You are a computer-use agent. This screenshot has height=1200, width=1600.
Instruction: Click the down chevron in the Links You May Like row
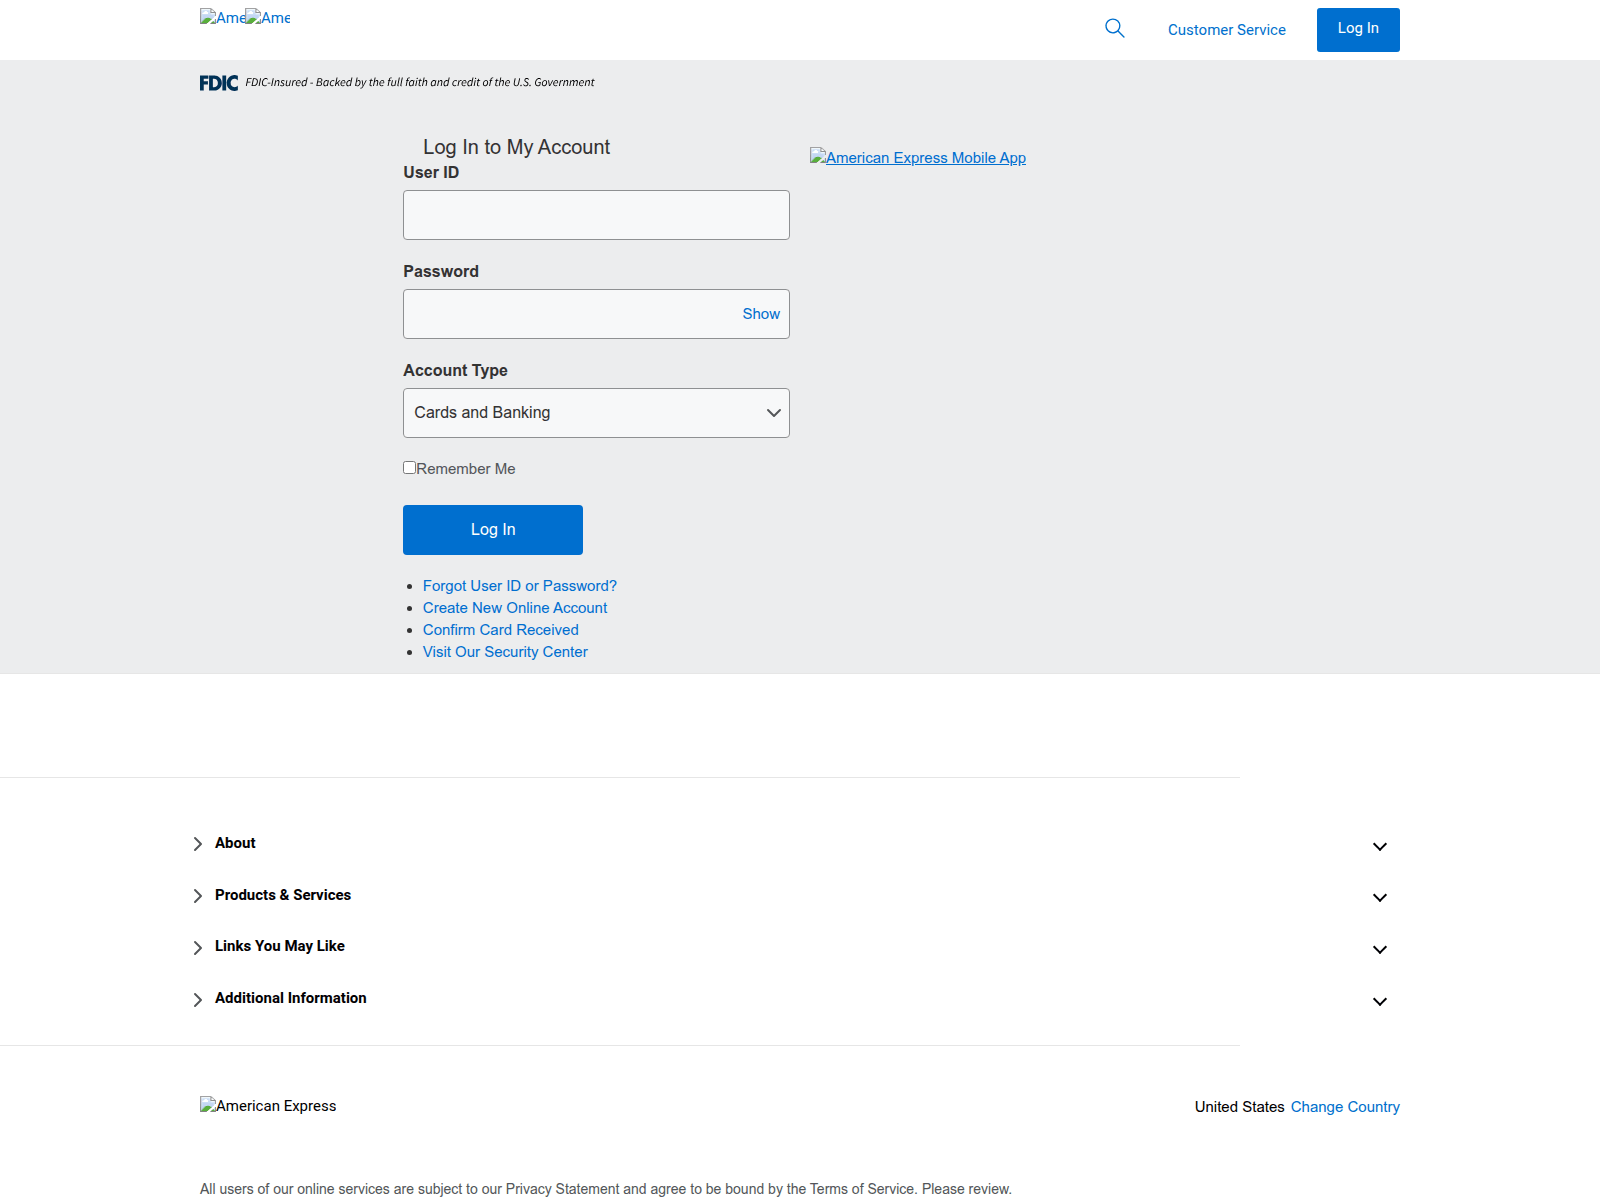[1380, 950]
